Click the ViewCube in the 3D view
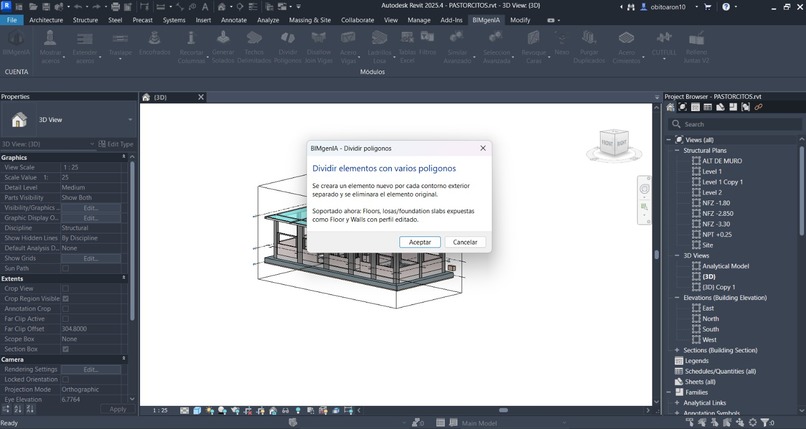Viewport: 806px width, 429px height. 614,142
